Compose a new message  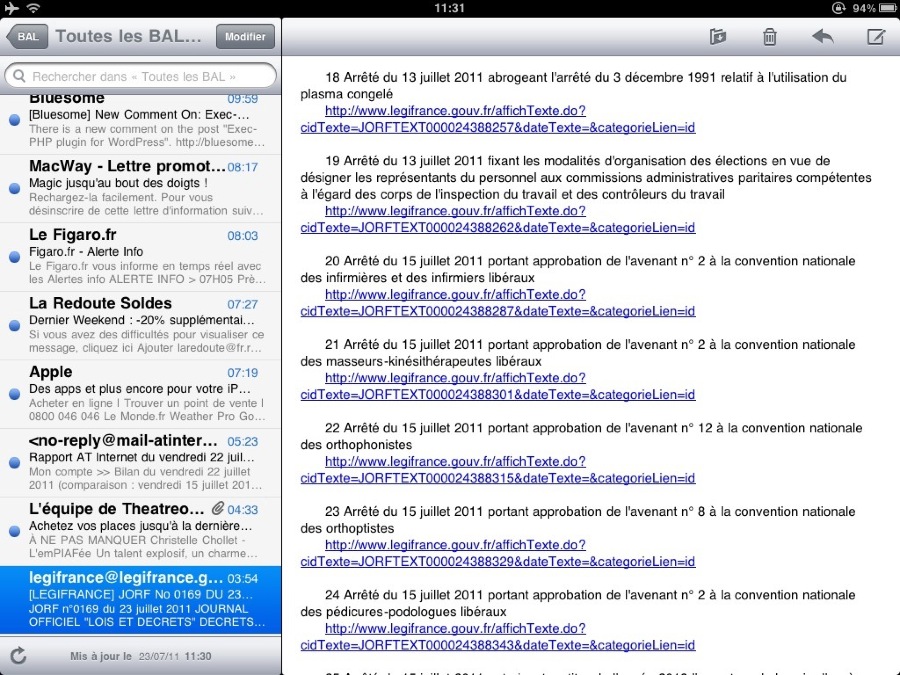click(876, 37)
